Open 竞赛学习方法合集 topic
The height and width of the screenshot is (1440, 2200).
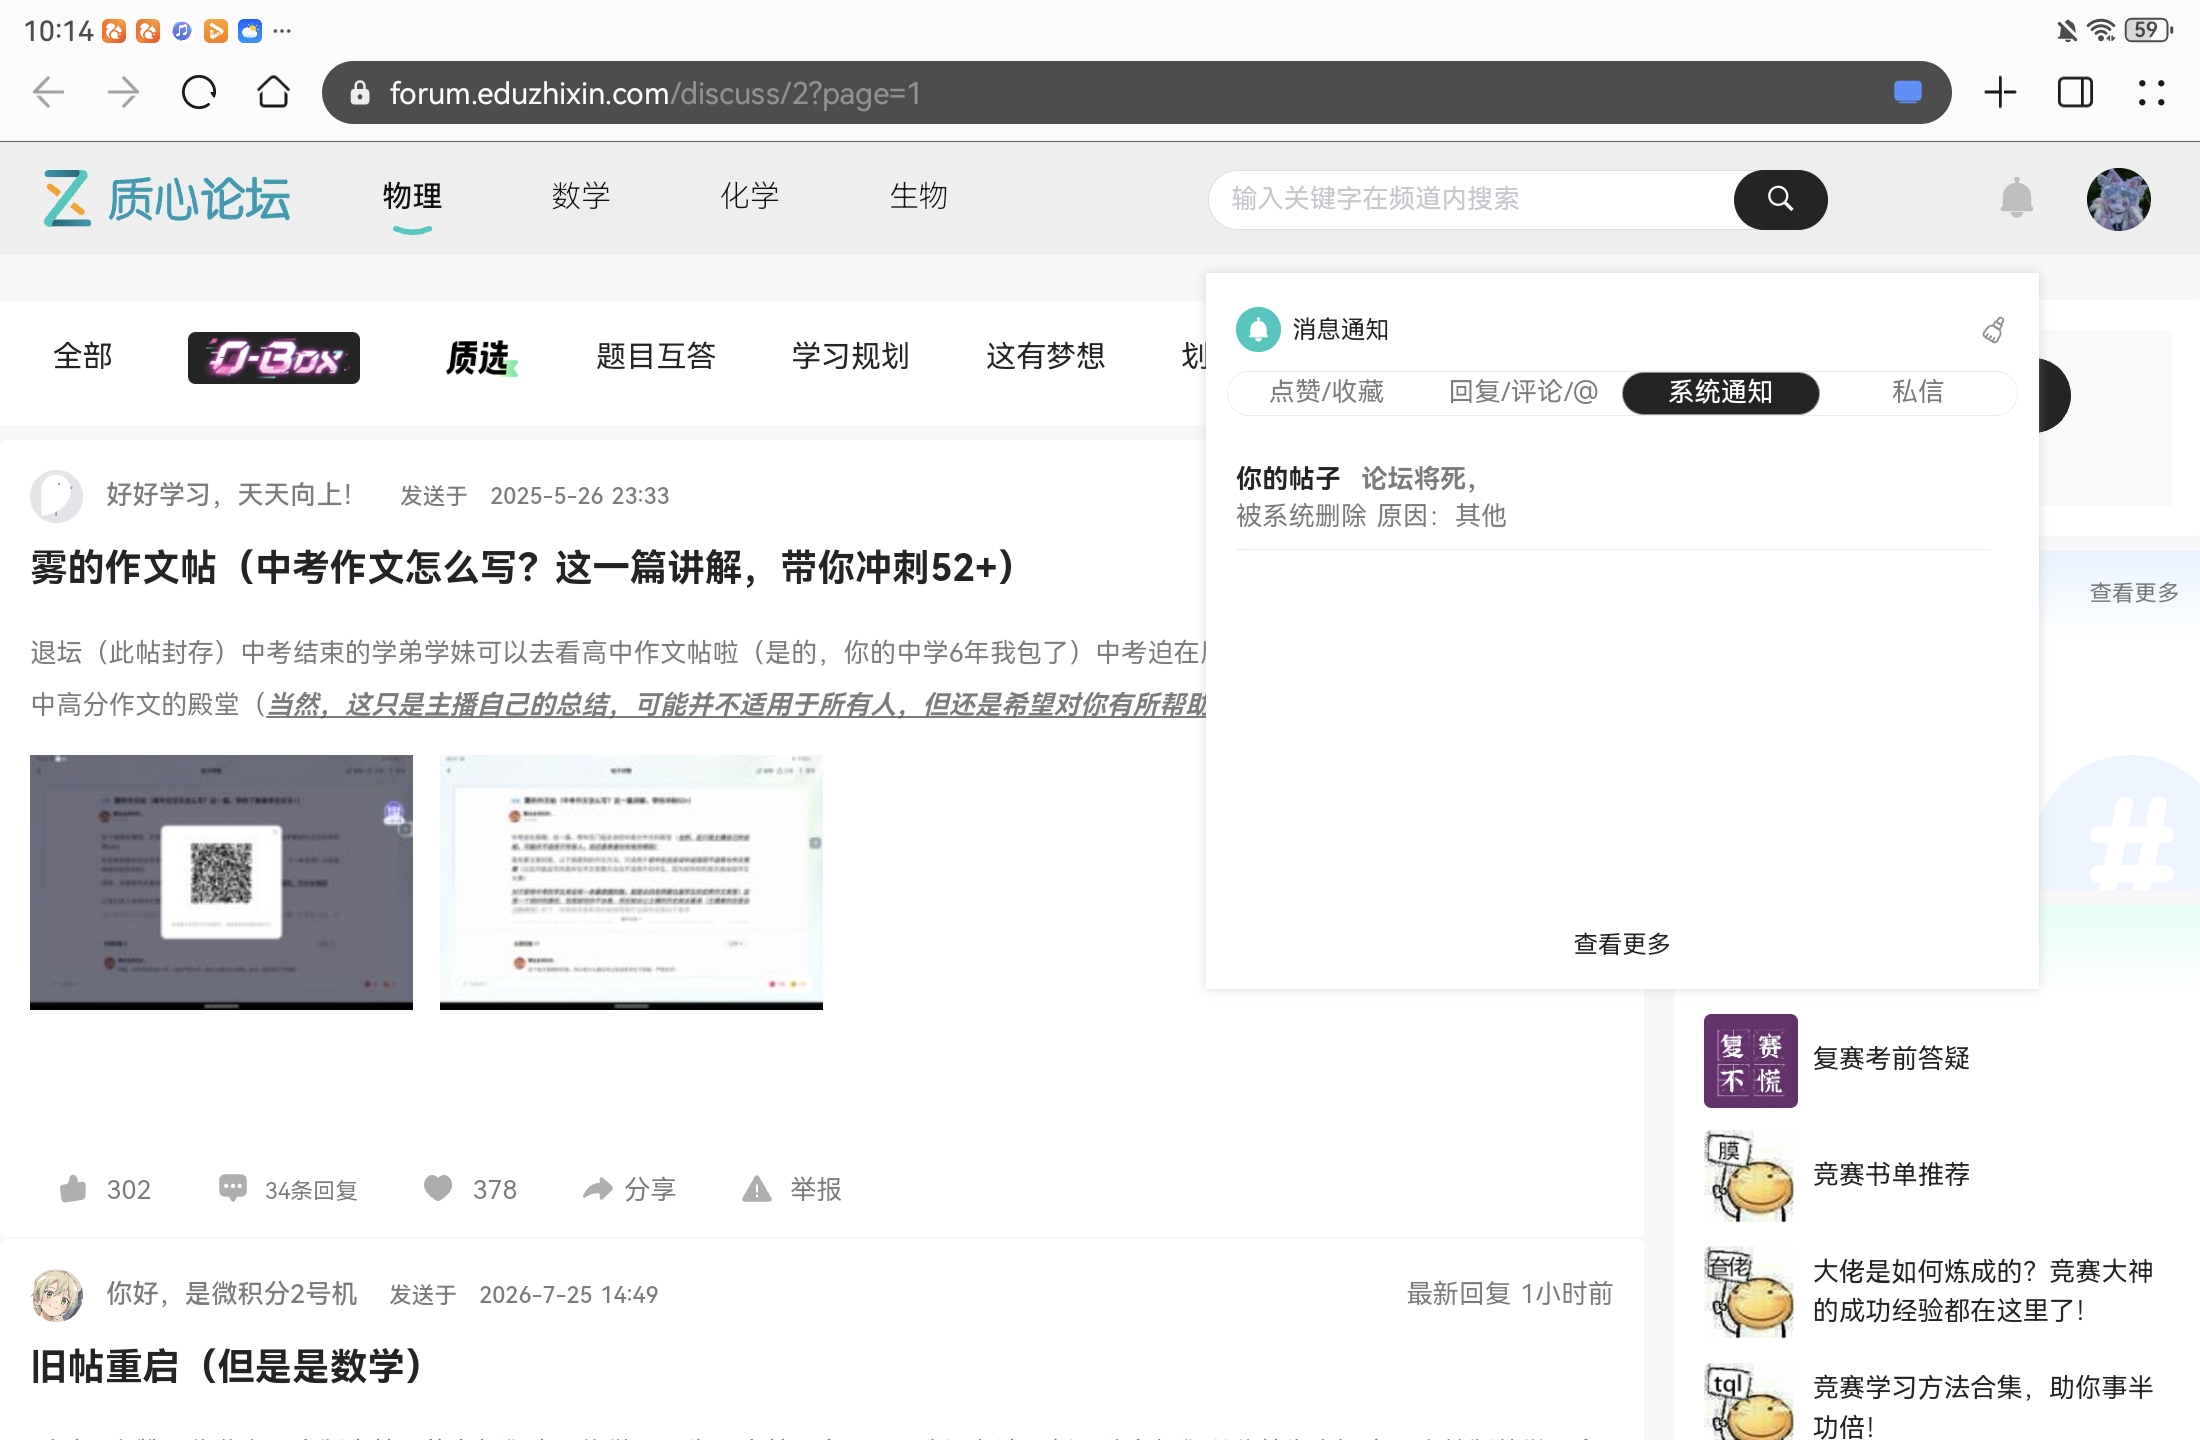pos(1983,1407)
